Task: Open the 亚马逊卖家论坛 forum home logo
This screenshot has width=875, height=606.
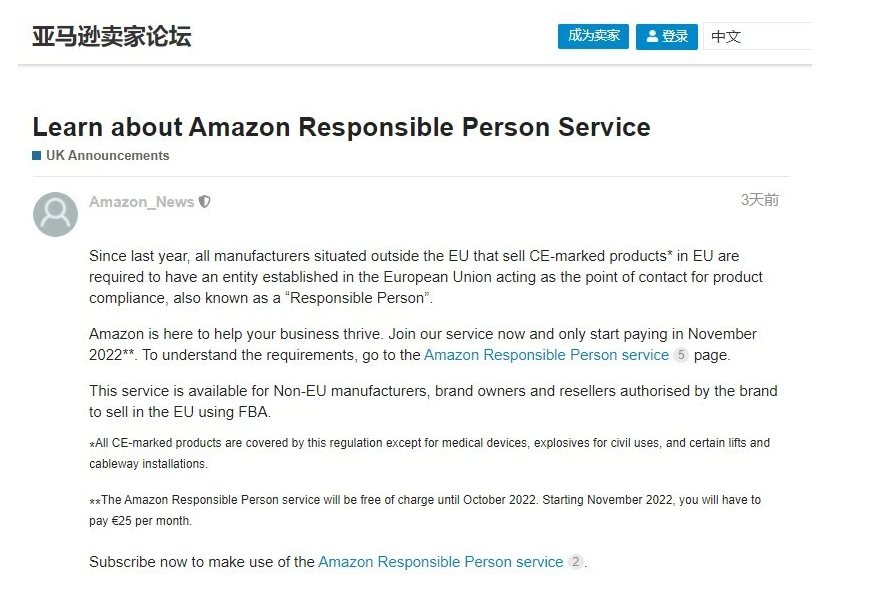Action: click(x=112, y=36)
